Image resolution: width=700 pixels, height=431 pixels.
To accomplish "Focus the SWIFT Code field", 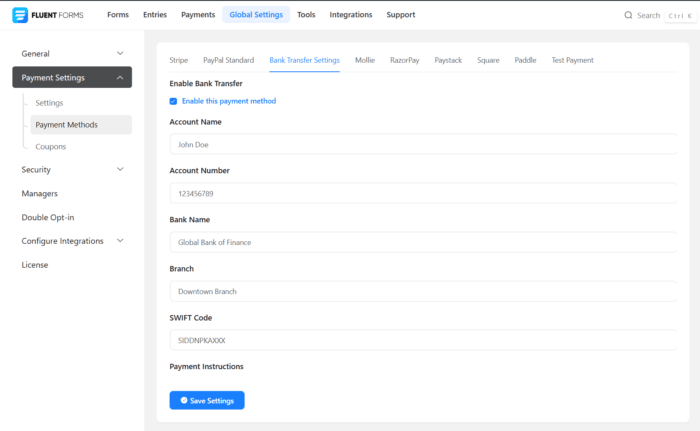I will [422, 340].
